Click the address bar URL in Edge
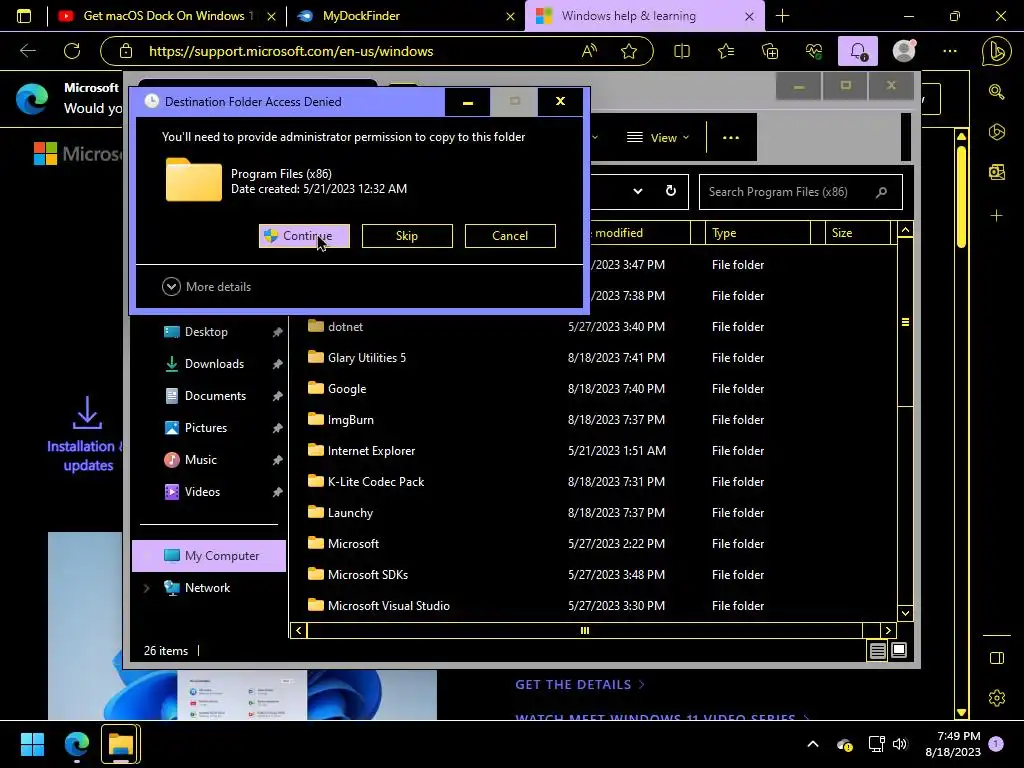Screen dimensions: 1024x768 tap(291, 52)
